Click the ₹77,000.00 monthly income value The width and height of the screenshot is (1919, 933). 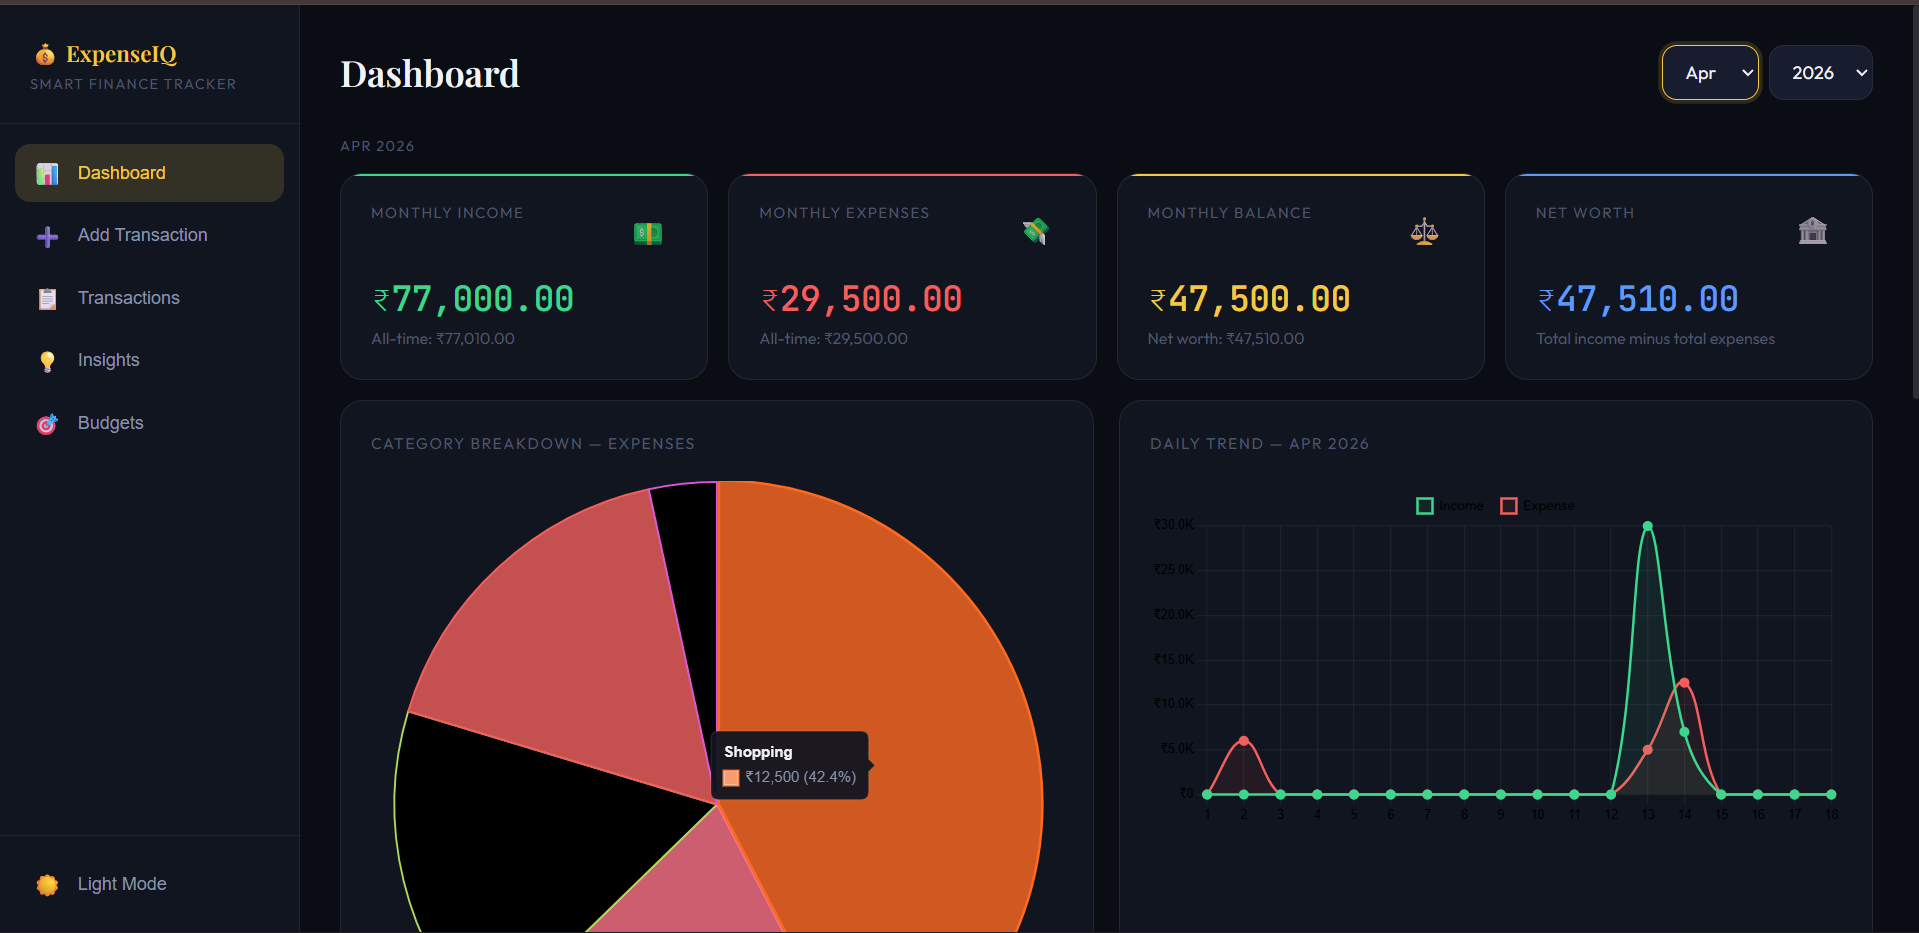473,299
